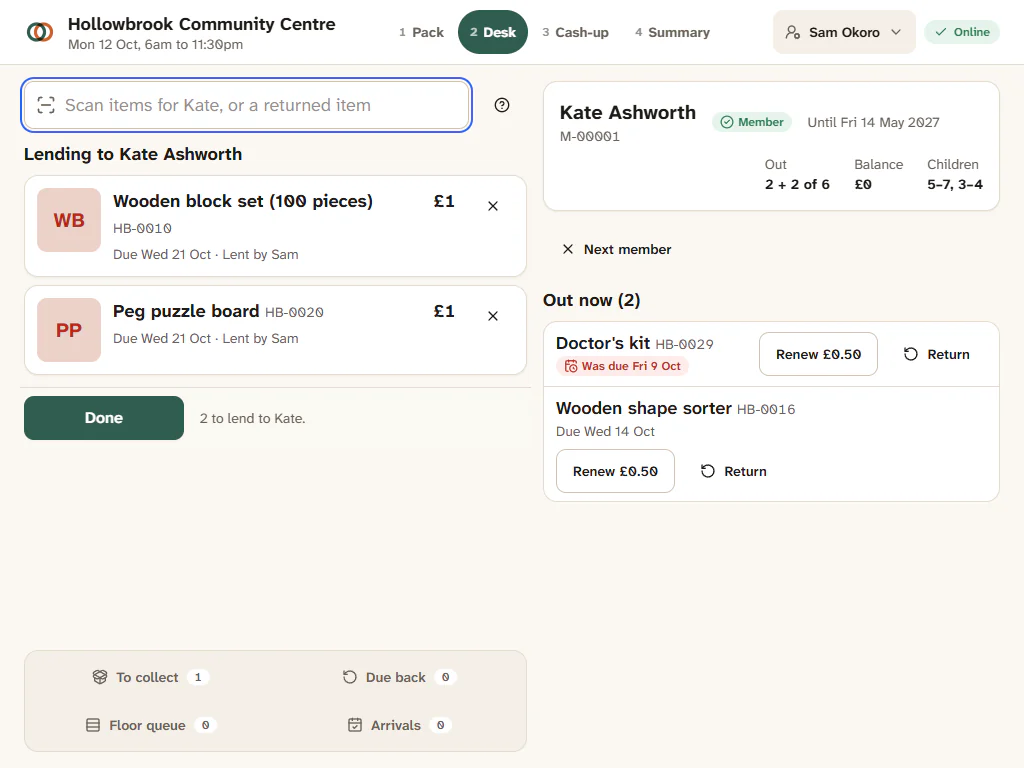Click the Hollowbrook overlapping circles logo
1024x768 pixels.
pyautogui.click(x=40, y=32)
